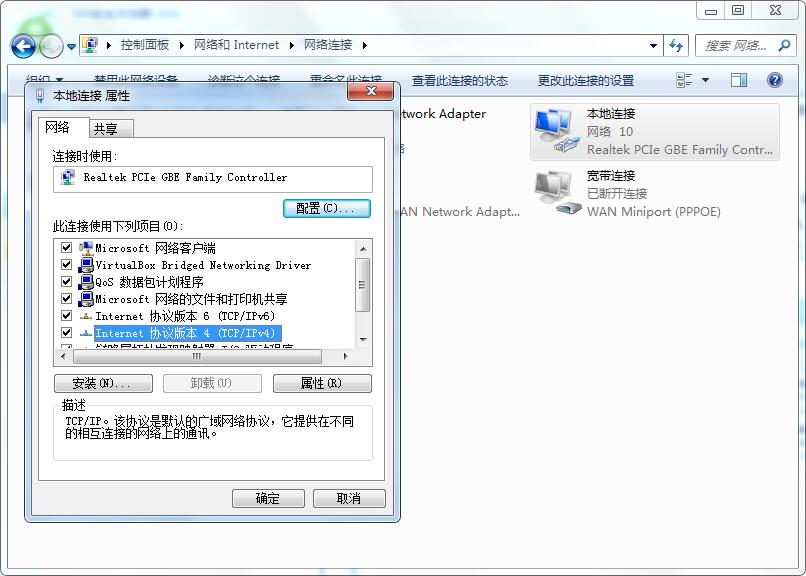Click the 宽带连接 broadband connection icon
Screen dimensions: 806x576
click(x=555, y=193)
